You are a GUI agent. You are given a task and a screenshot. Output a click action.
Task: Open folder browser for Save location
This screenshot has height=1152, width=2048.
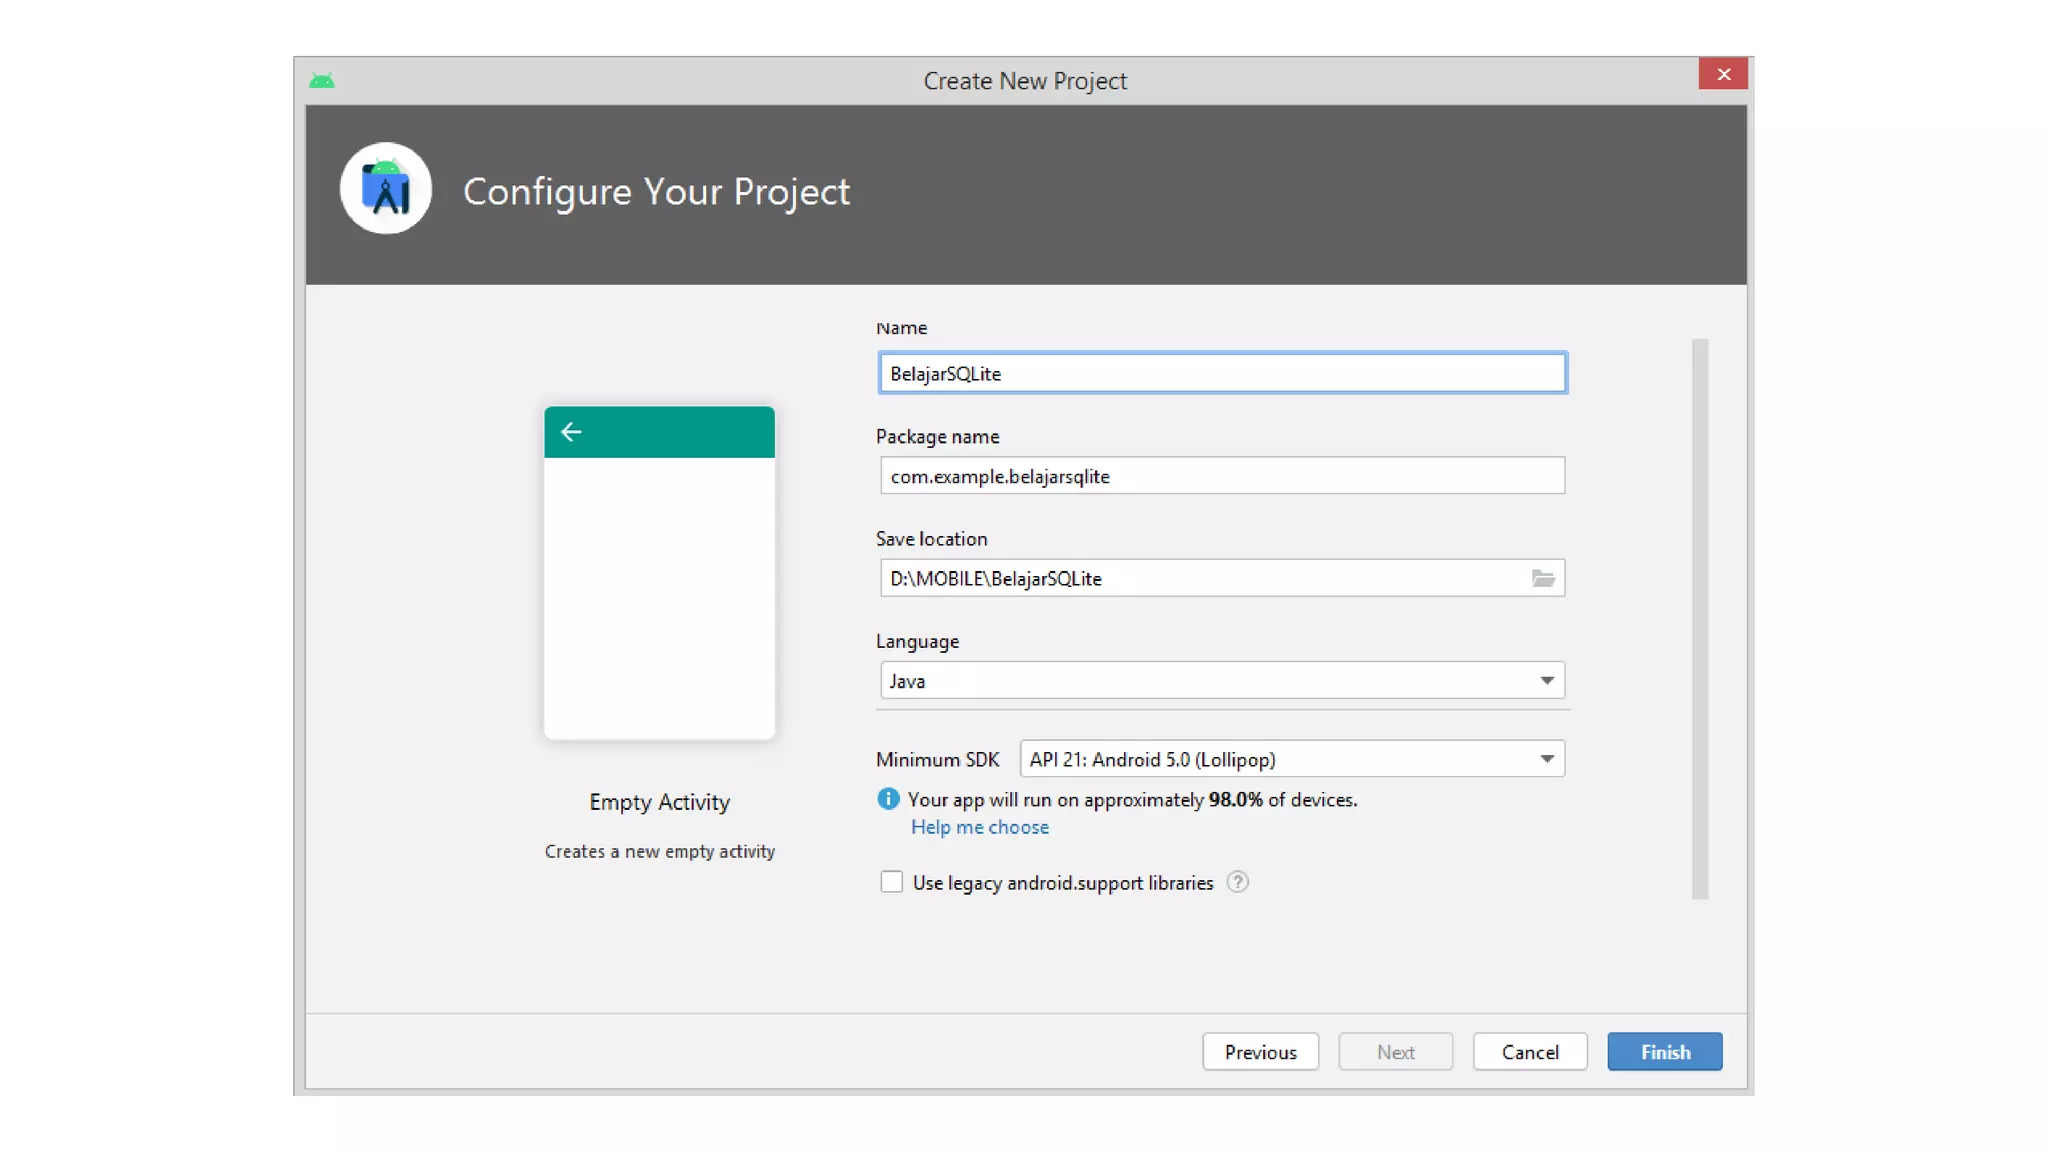coord(1543,578)
